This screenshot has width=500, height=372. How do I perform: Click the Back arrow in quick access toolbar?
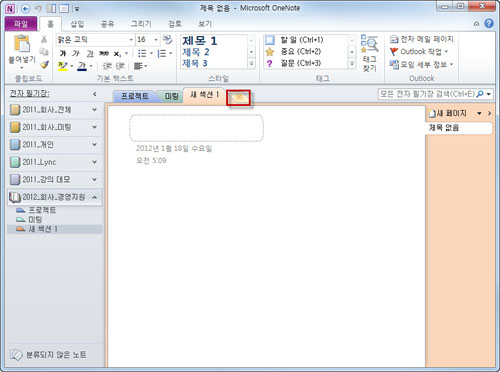(26, 8)
